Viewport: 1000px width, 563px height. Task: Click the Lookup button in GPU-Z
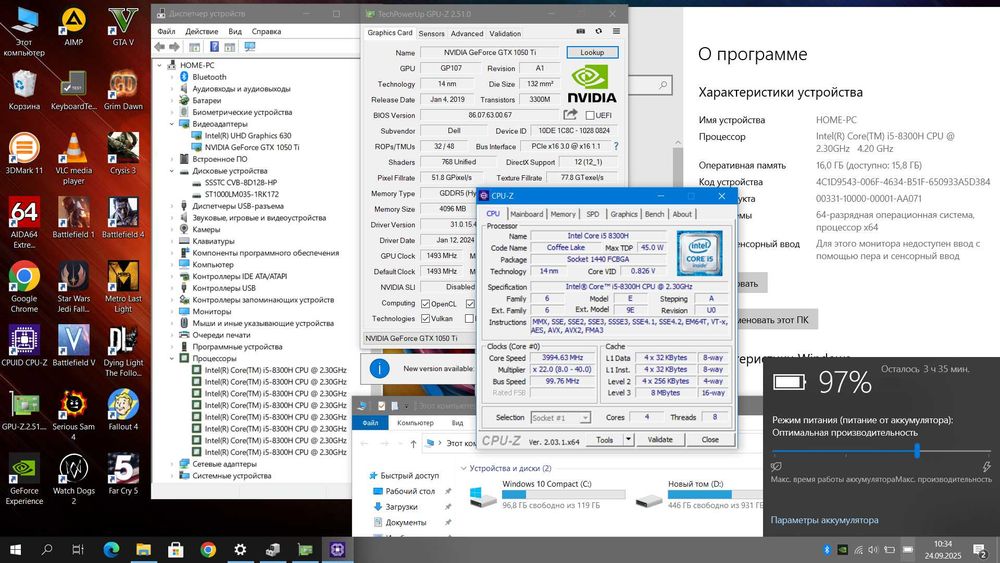(x=592, y=52)
